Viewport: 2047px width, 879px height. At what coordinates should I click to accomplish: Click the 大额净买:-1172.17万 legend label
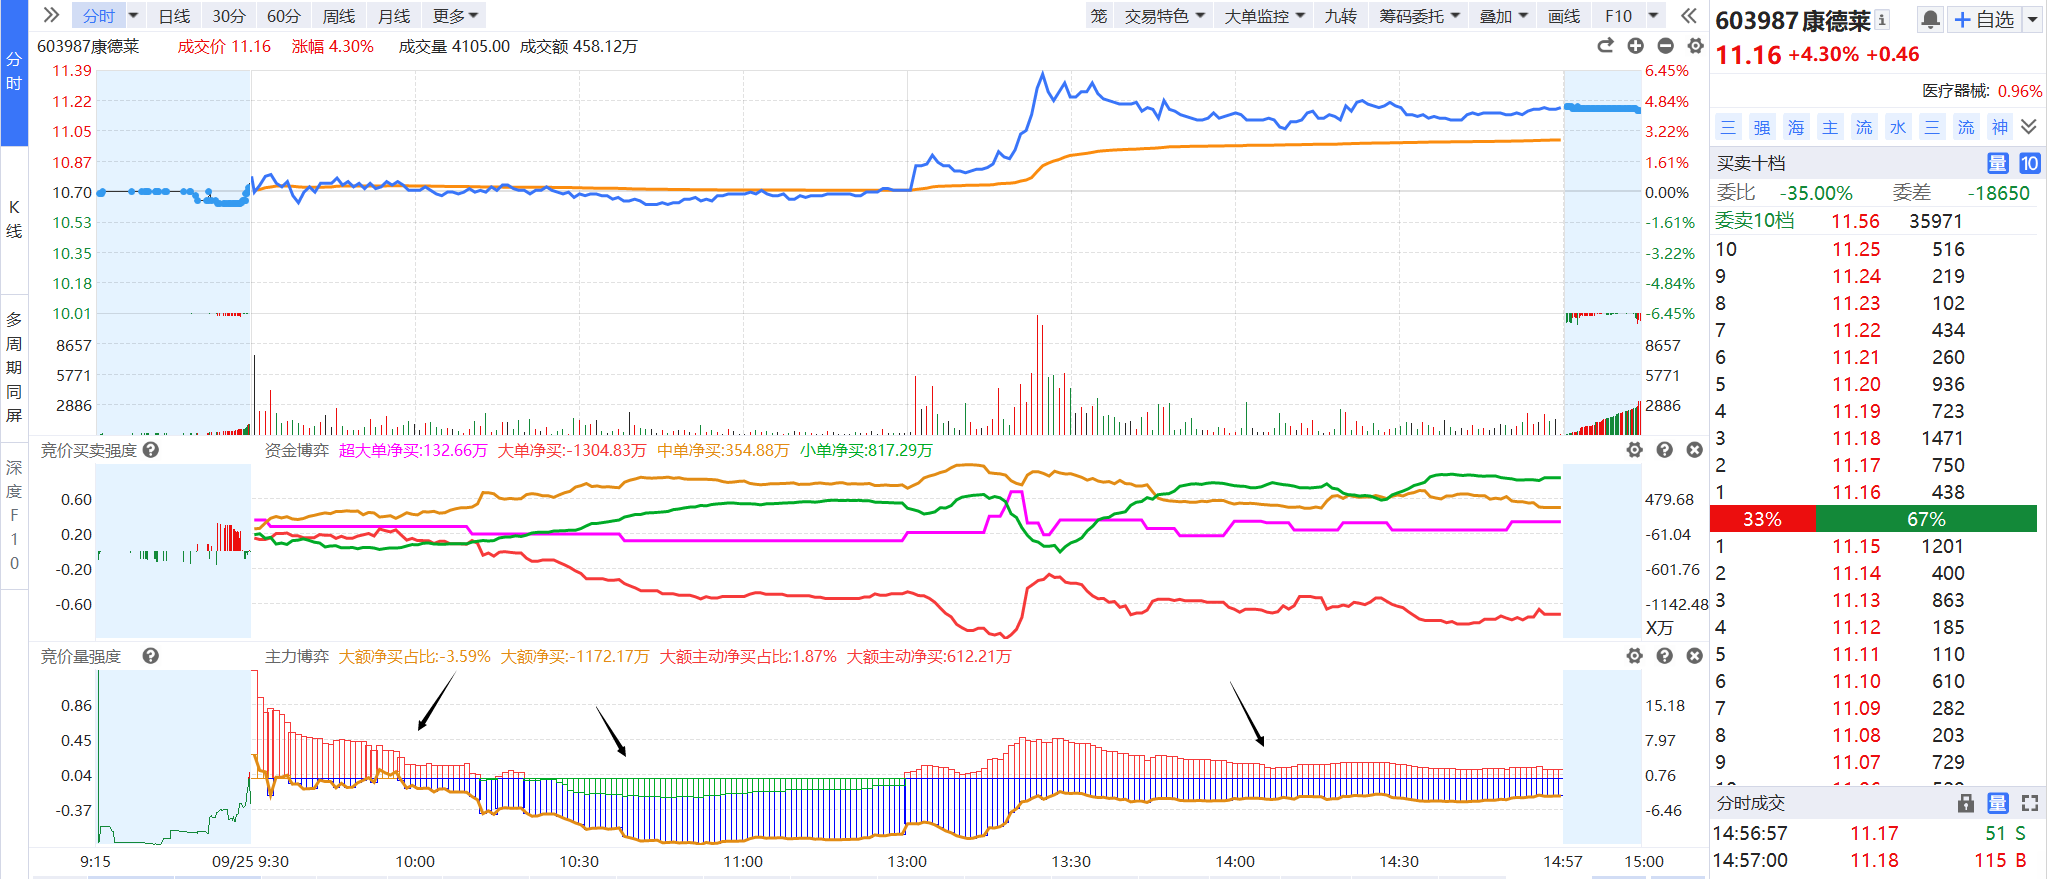[x=575, y=656]
